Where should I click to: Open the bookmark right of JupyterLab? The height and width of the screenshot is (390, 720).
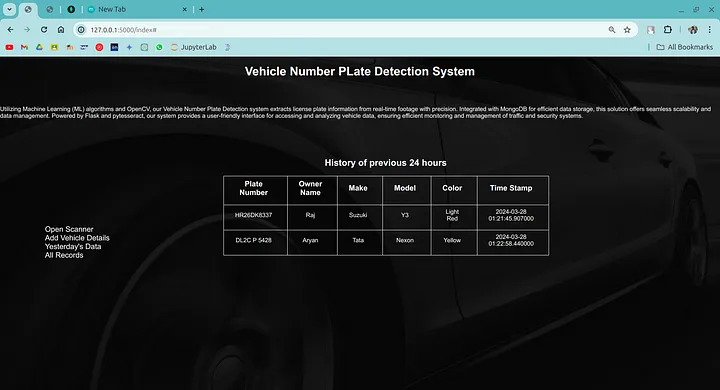click(x=227, y=47)
